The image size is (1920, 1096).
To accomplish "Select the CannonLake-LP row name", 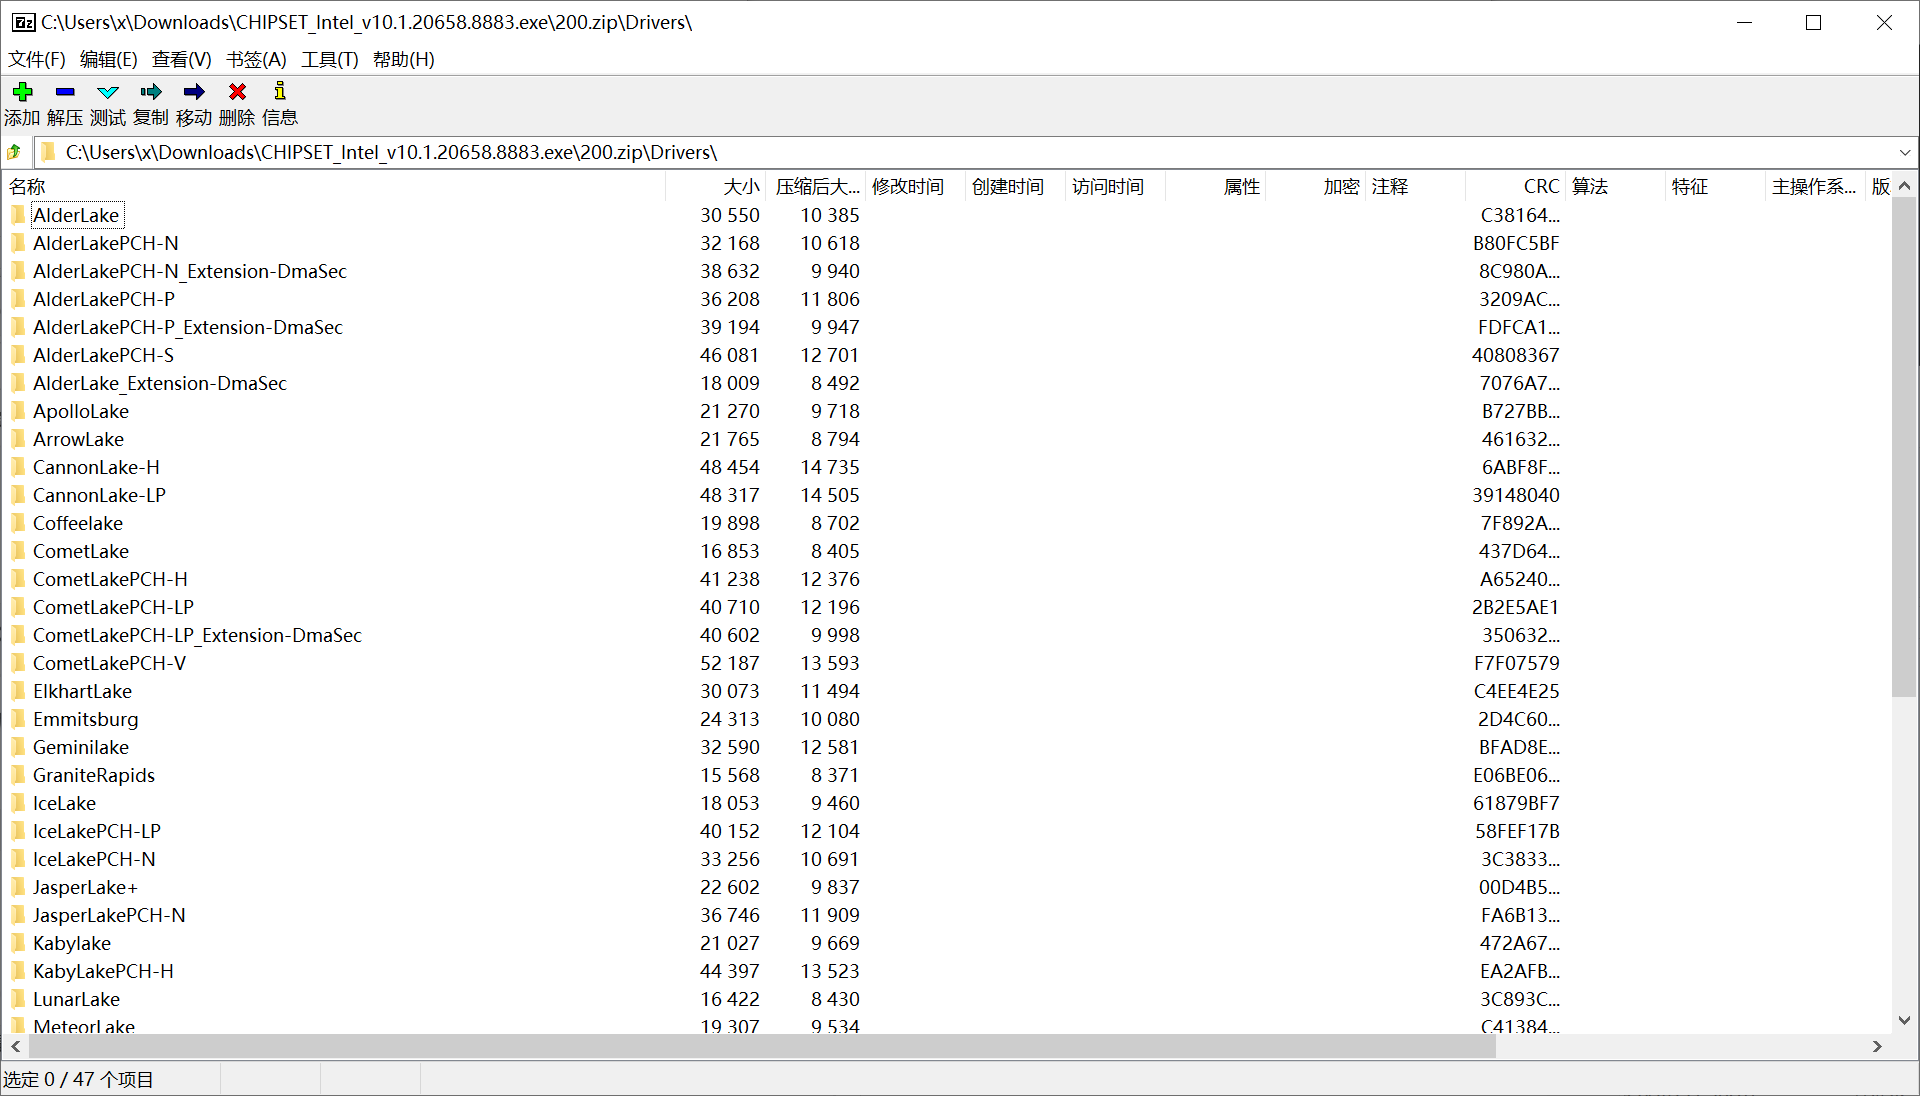I will pyautogui.click(x=99, y=495).
